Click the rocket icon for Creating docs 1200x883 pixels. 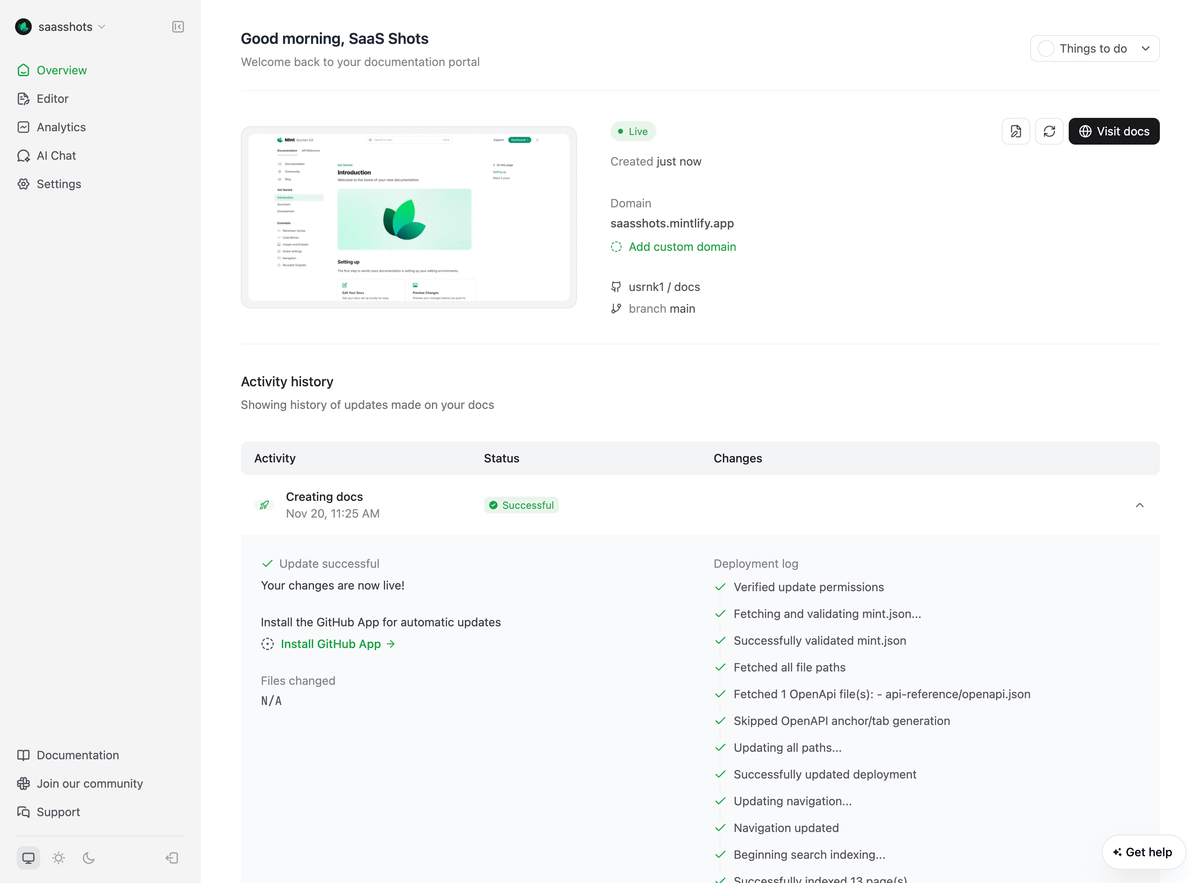(x=264, y=505)
